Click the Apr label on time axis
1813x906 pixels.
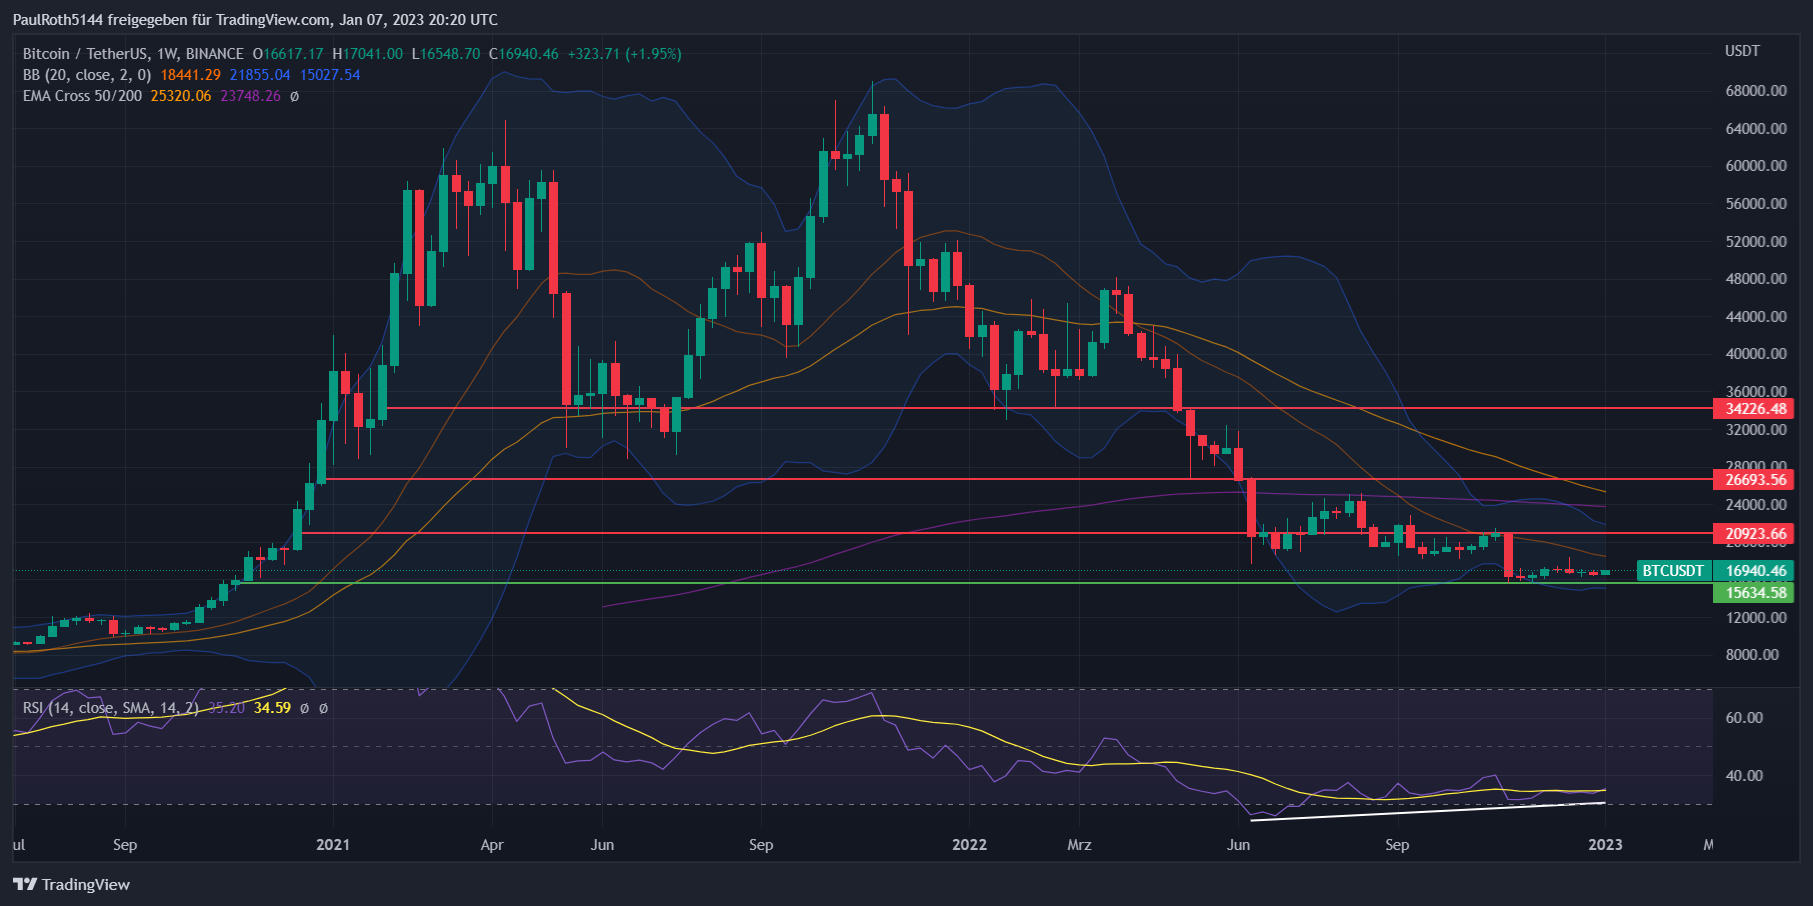click(x=492, y=845)
